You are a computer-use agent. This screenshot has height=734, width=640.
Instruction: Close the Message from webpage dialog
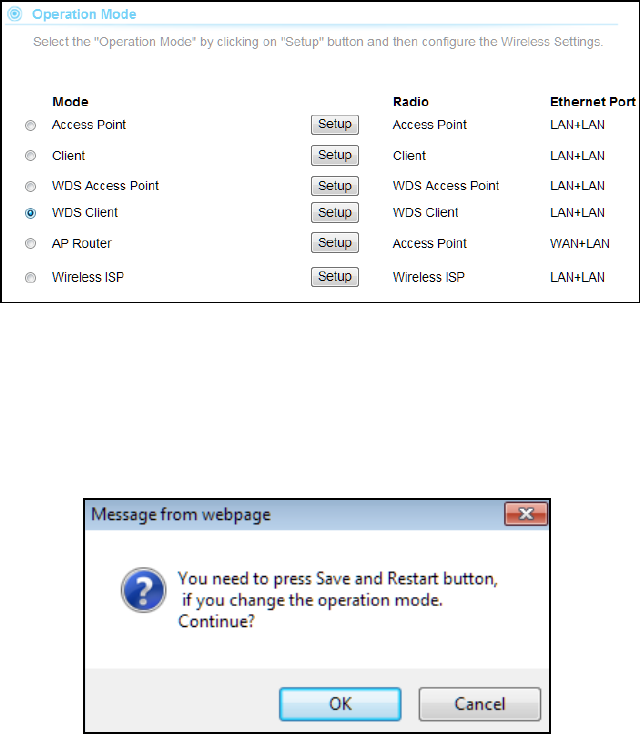[526, 514]
